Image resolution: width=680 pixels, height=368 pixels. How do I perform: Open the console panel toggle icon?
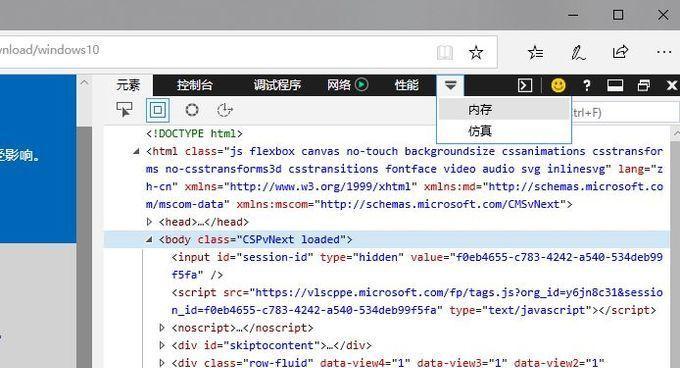(525, 85)
